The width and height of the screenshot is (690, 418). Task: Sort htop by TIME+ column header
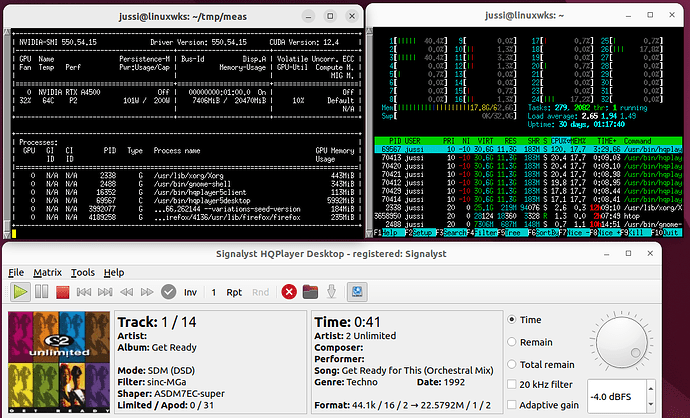click(607, 141)
